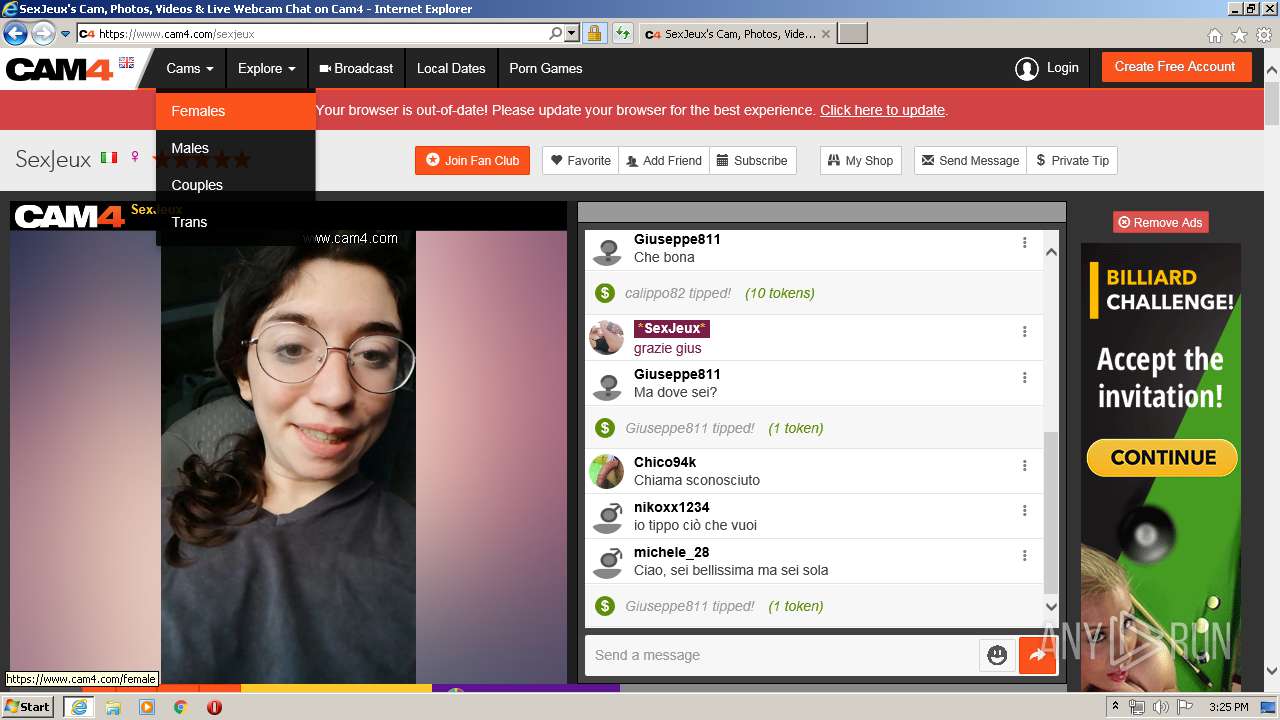Click the IE Favorites star icon
Image resolution: width=1280 pixels, height=720 pixels.
click(1239, 35)
